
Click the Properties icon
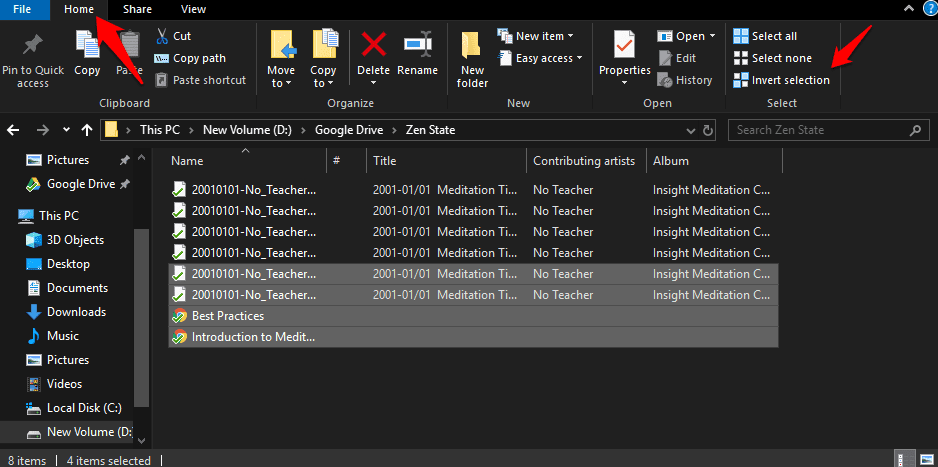[x=625, y=45]
